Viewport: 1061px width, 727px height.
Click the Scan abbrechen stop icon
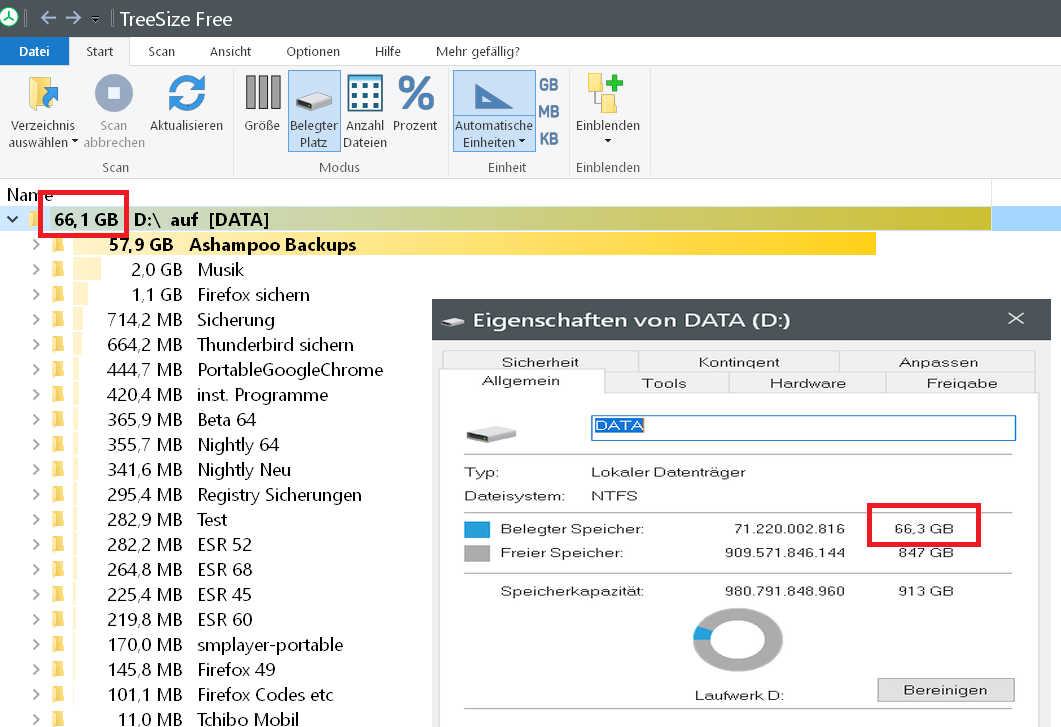click(x=114, y=94)
